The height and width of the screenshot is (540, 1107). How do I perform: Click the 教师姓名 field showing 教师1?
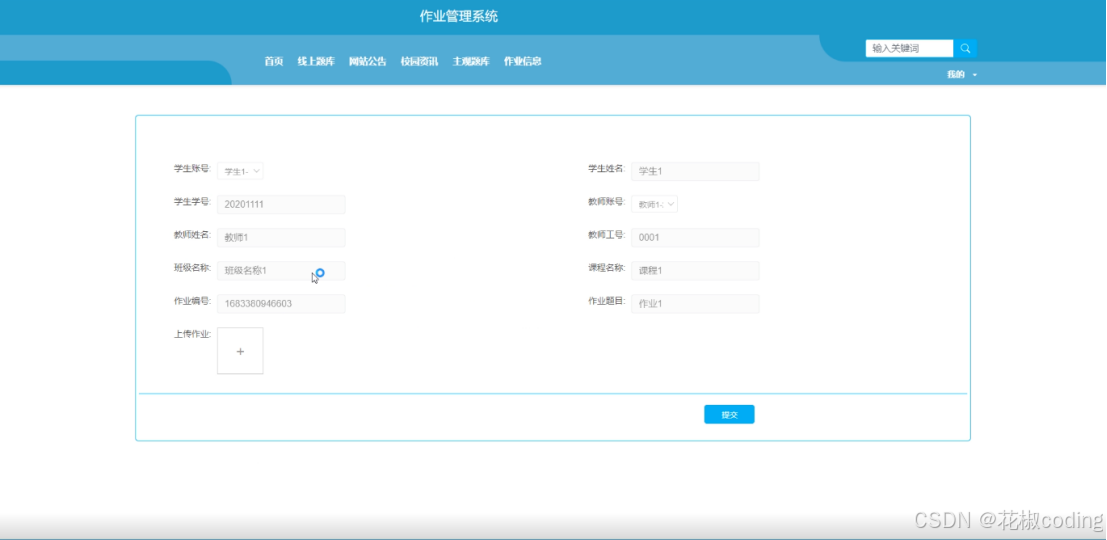tap(281, 237)
